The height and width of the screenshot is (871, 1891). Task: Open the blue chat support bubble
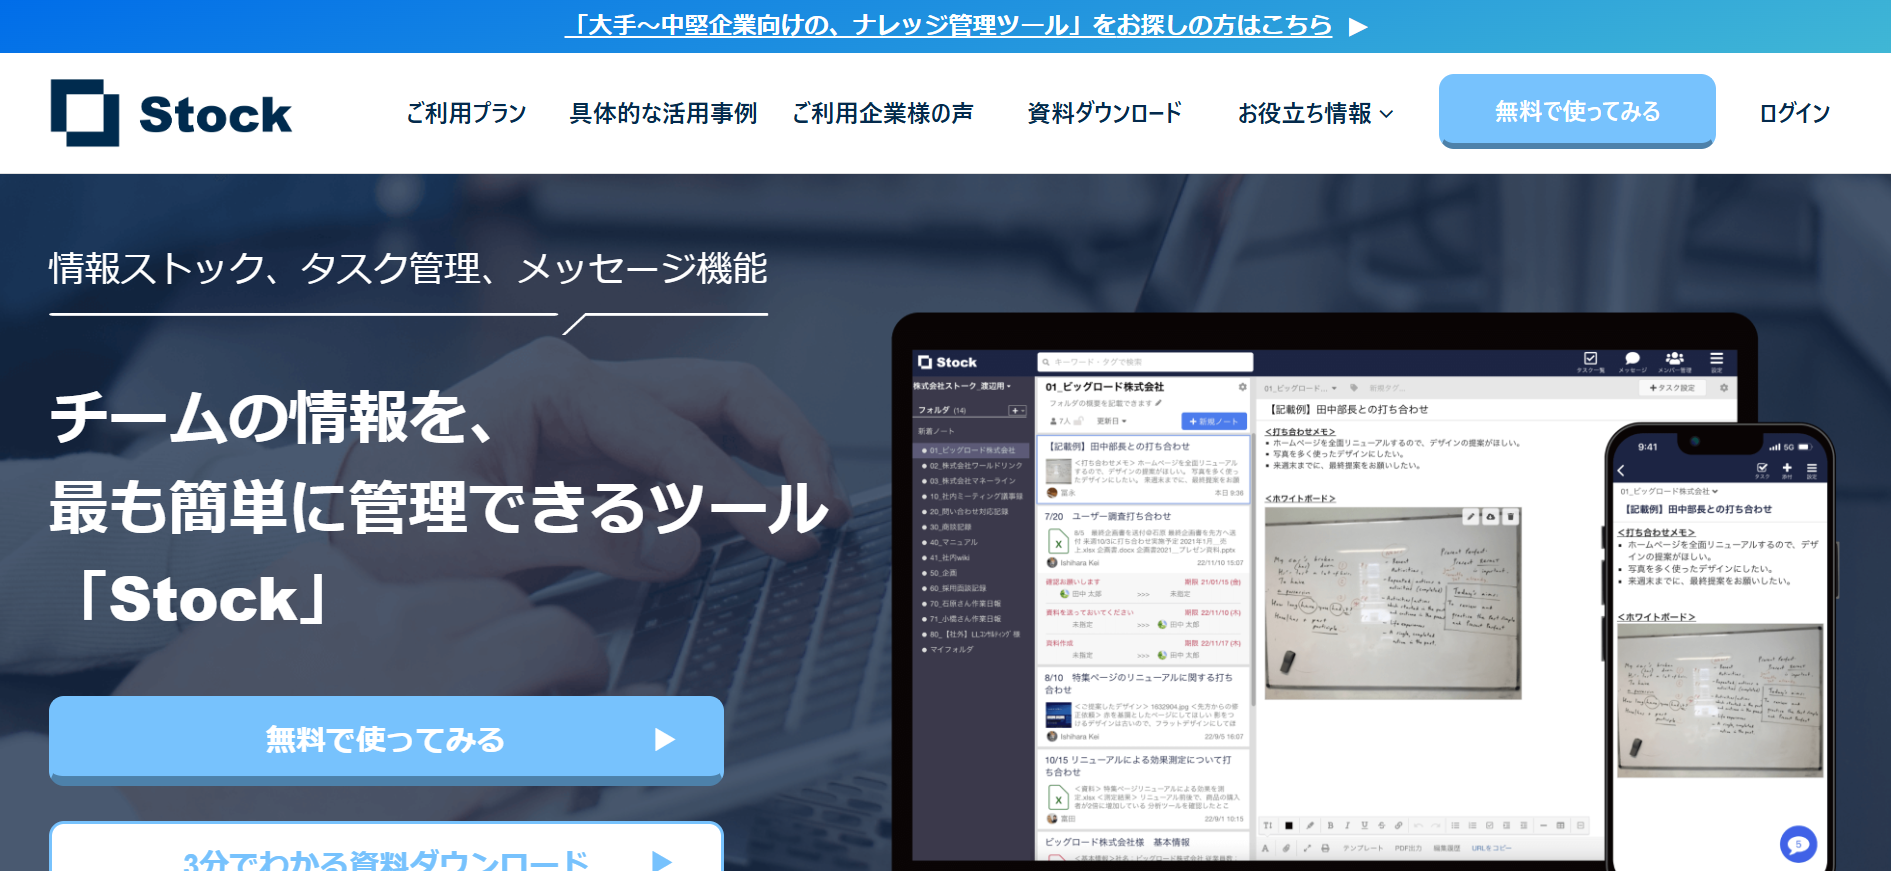coord(1798,844)
